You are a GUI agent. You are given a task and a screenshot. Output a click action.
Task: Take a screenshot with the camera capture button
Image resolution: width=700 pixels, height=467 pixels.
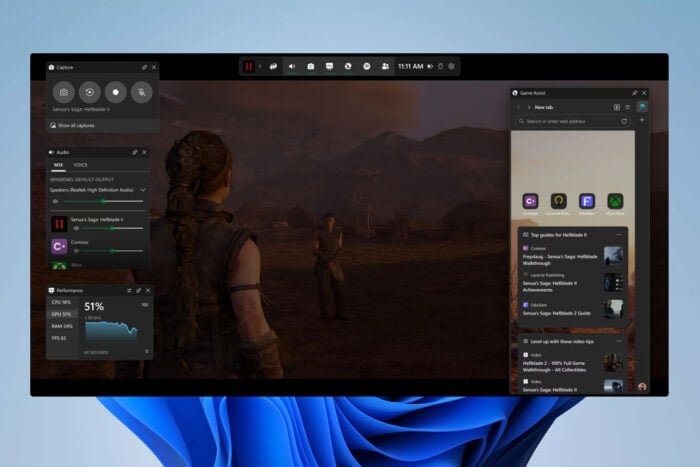[x=64, y=92]
